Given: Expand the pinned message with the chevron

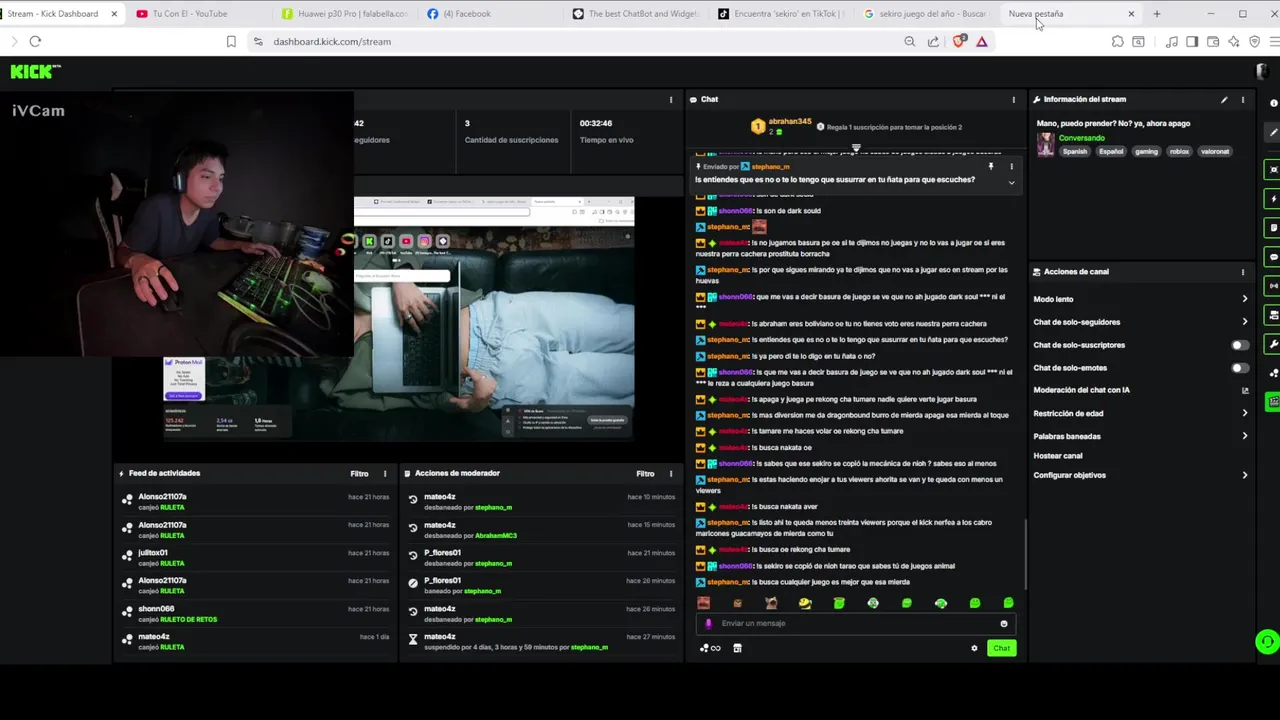Looking at the screenshot, I should click(1011, 182).
